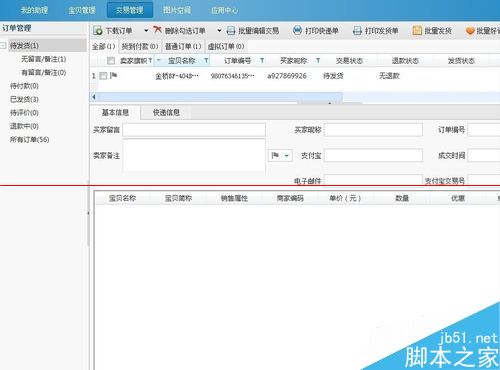This screenshot has height=370, width=500.
Task: Open the 我的助理 tab
Action: click(x=34, y=10)
